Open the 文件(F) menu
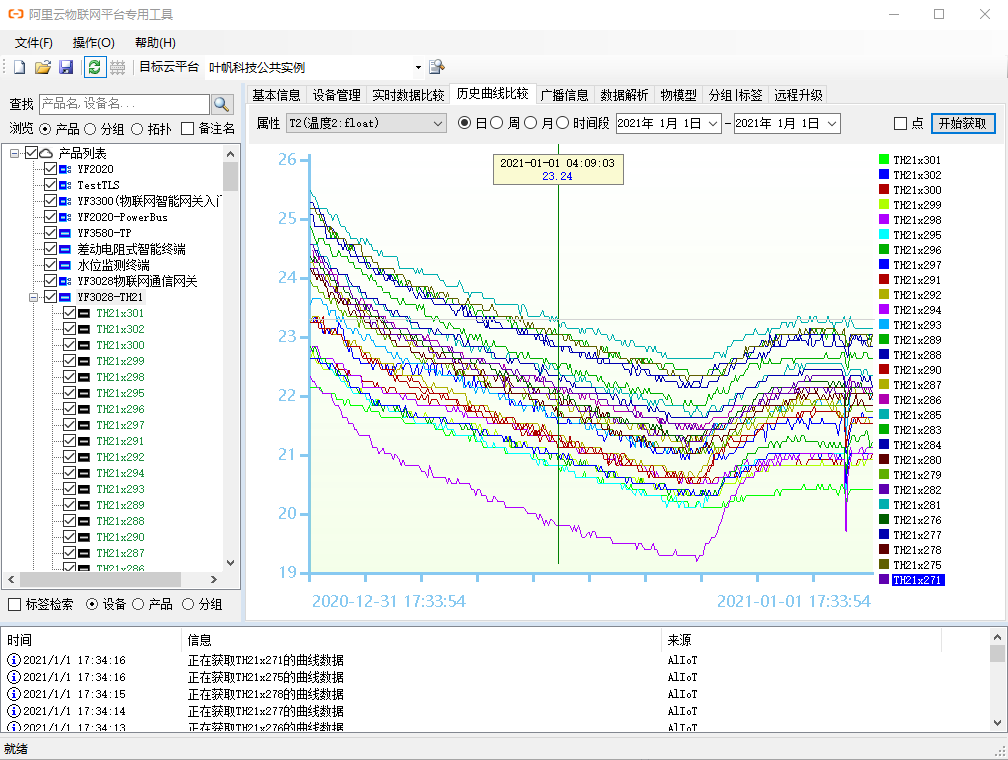The width and height of the screenshot is (1008, 760). [x=33, y=42]
